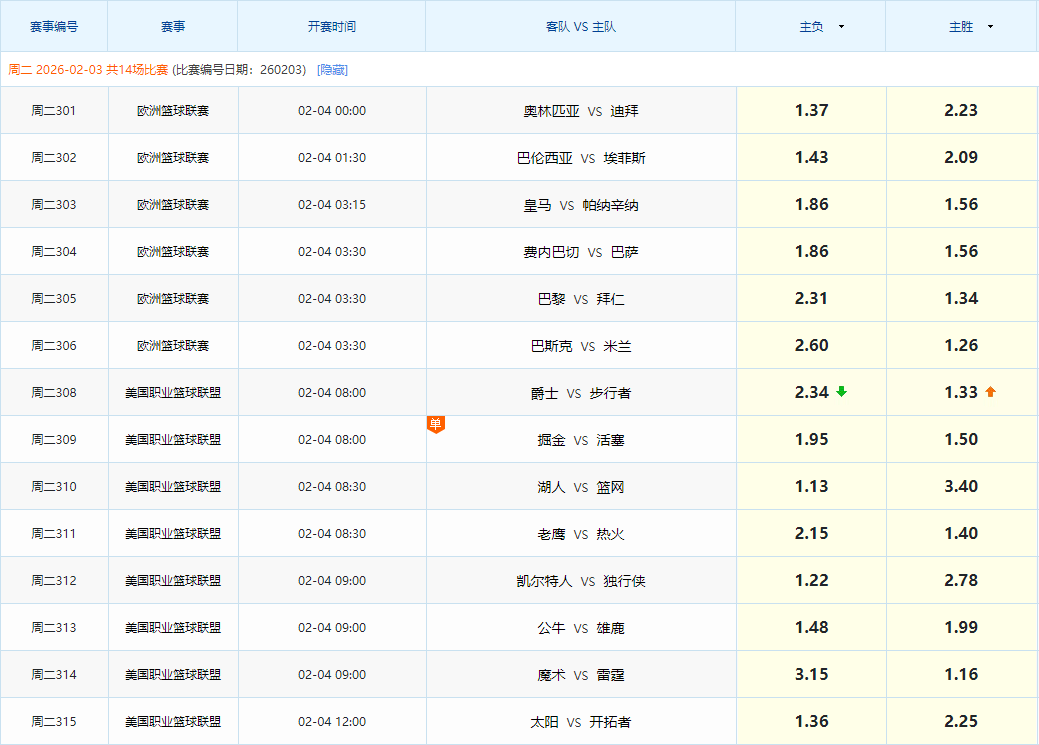This screenshot has height=745, width=1039.
Task: Select 主胜 odds 1.16 for 魔术 vs 雷霆
Action: (x=961, y=675)
